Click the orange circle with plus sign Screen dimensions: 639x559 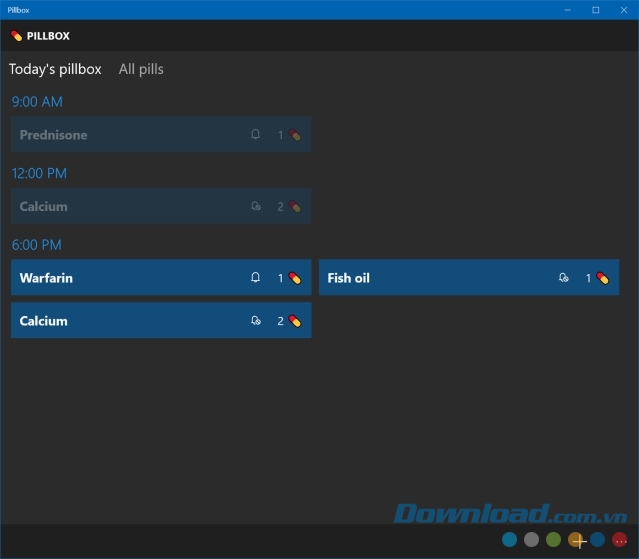point(576,540)
